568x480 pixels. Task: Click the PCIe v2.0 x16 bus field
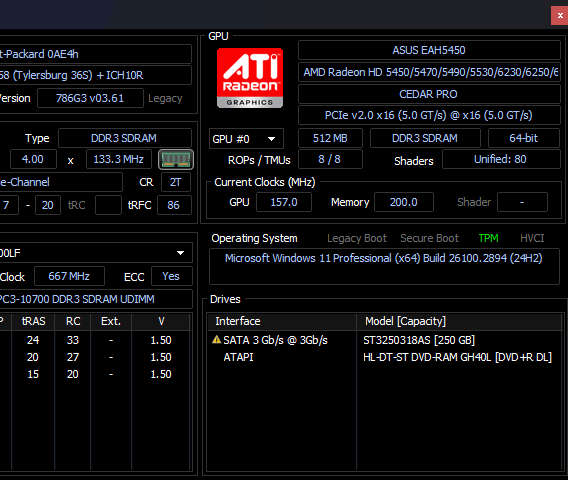click(x=429, y=115)
